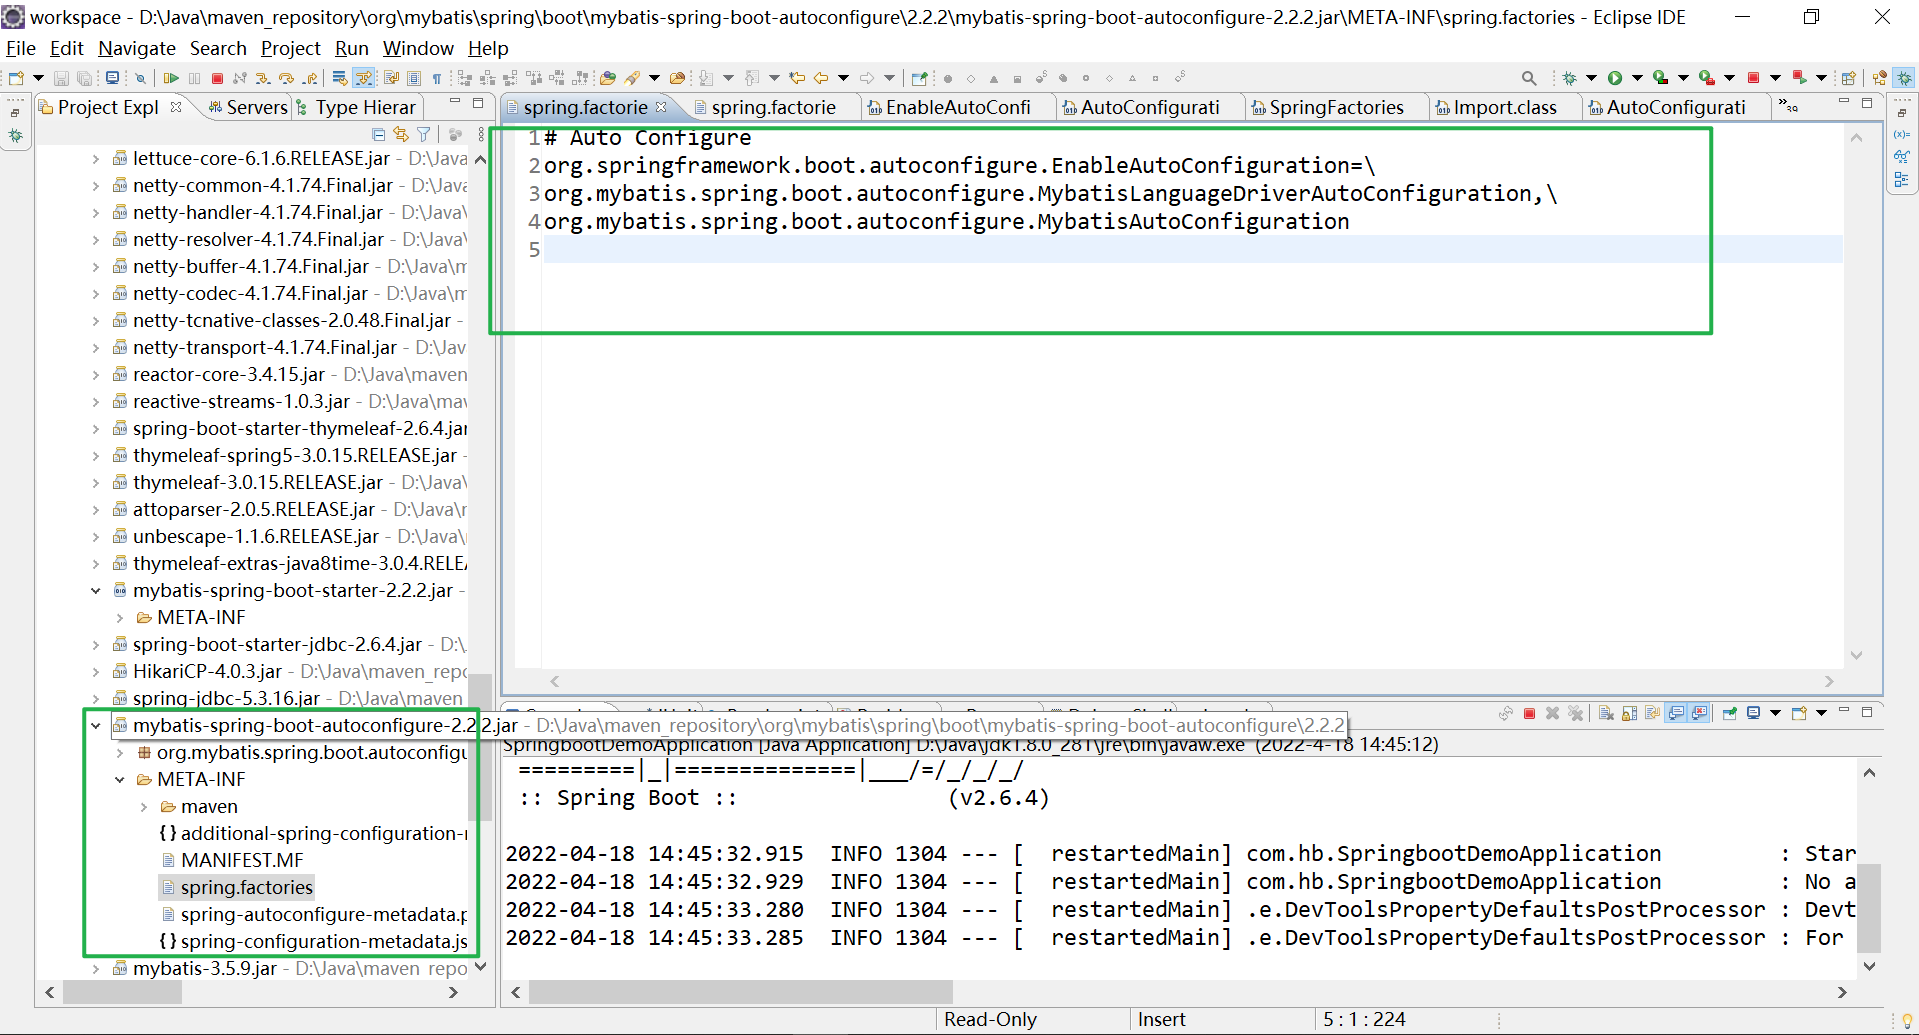
Task: Toggle Show Whitespace Characters pilcrow icon
Action: point(437,78)
